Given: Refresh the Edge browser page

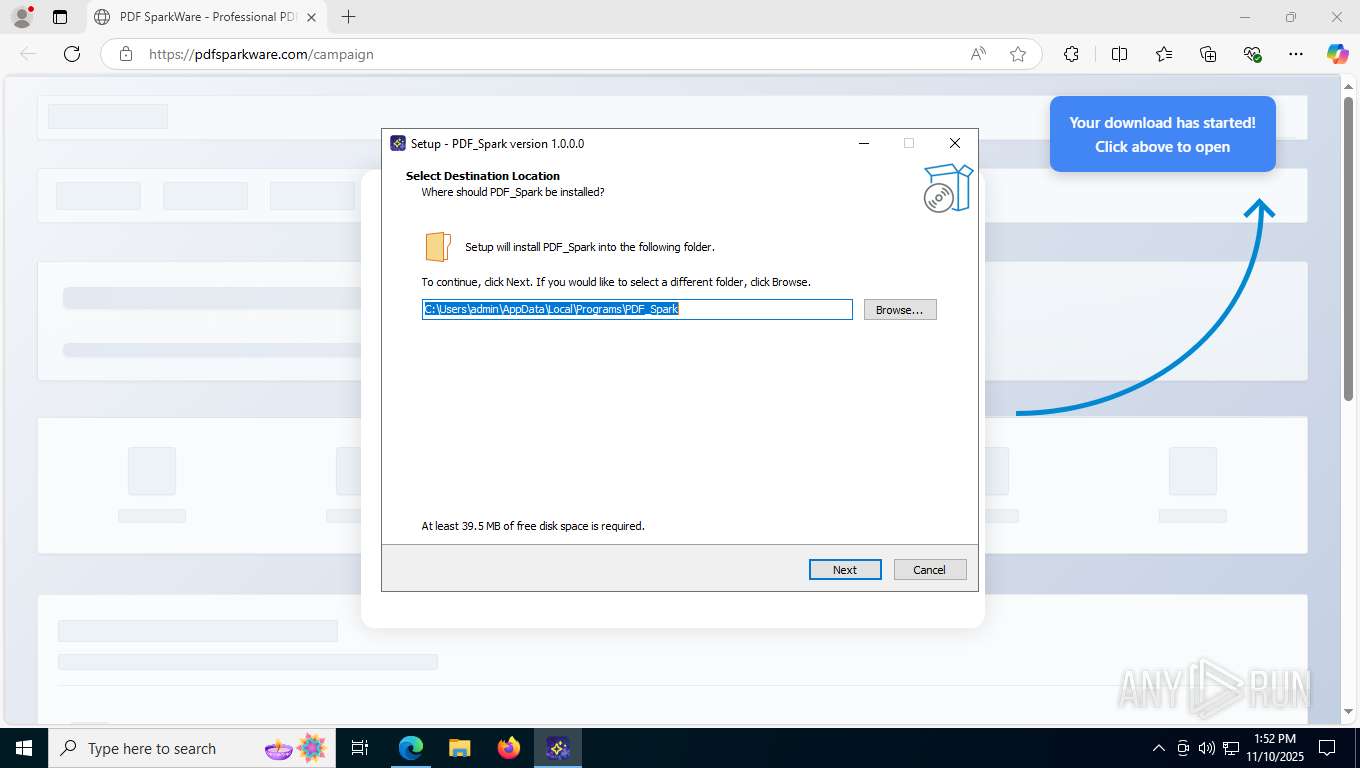Looking at the screenshot, I should [72, 54].
